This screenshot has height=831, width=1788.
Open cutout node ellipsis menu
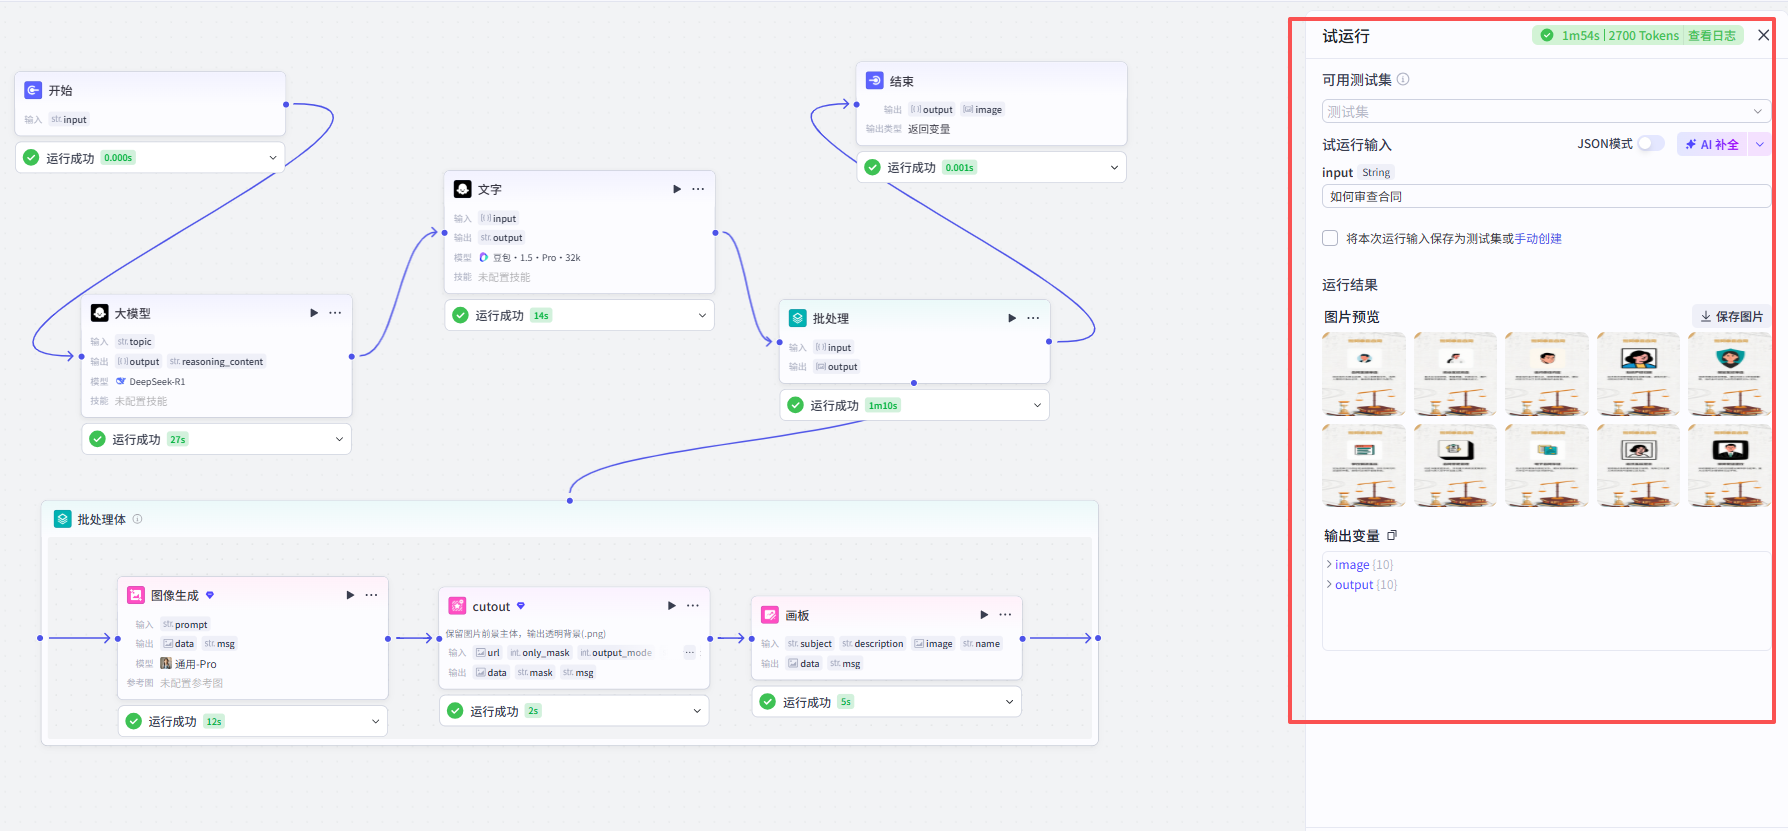693,606
